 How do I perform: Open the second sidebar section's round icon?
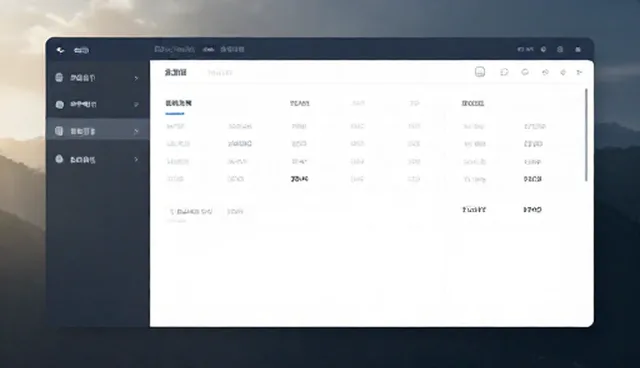coord(60,104)
